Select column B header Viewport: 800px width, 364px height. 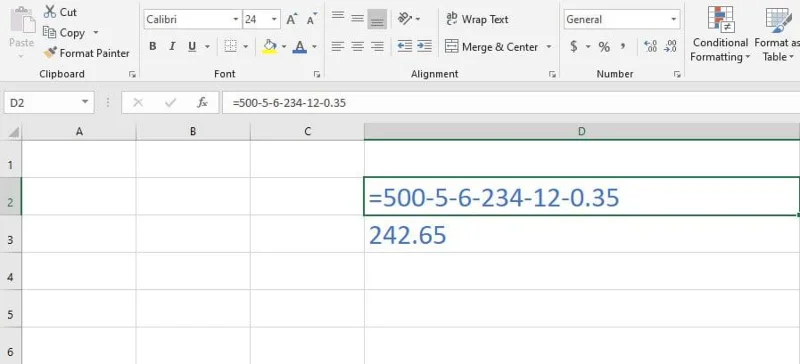193,132
